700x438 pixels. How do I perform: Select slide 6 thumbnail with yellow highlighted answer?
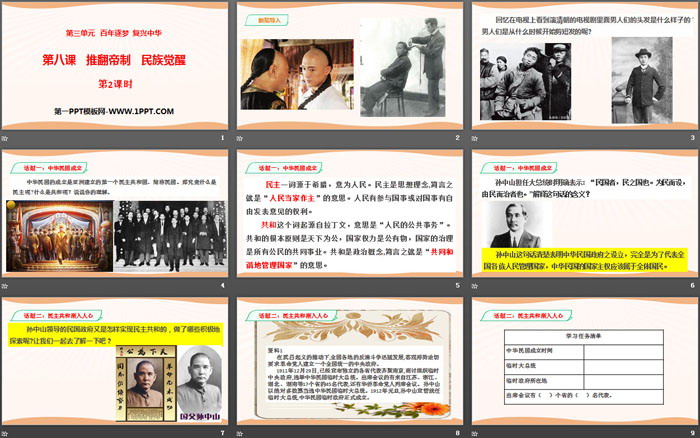point(584,213)
